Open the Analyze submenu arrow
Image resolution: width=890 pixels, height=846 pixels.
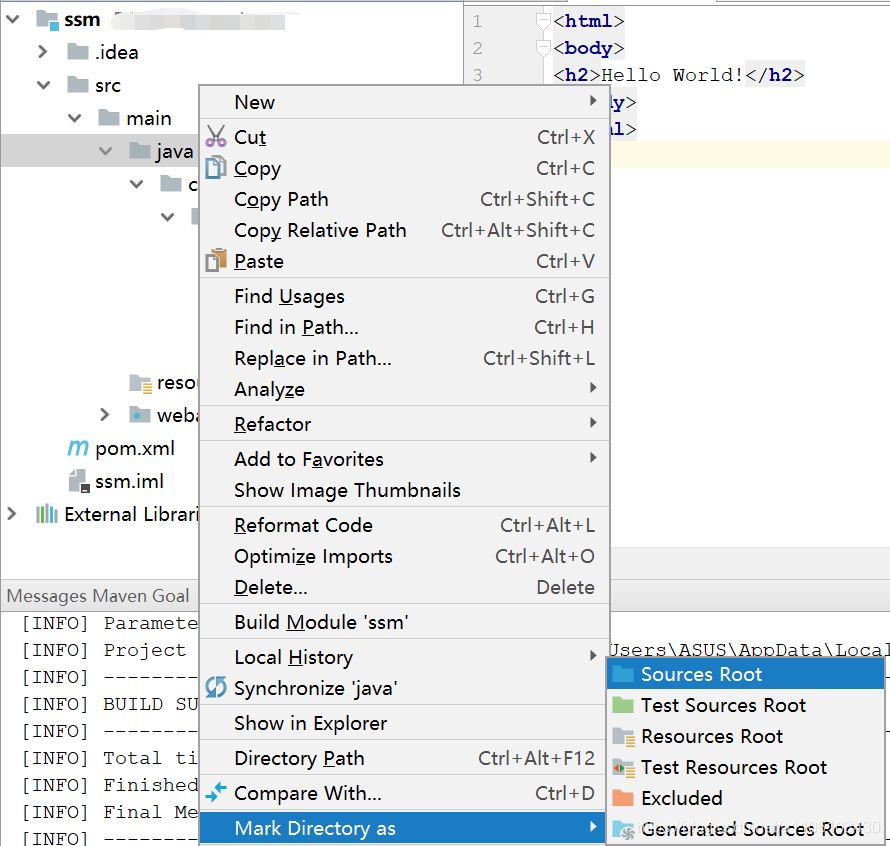593,388
